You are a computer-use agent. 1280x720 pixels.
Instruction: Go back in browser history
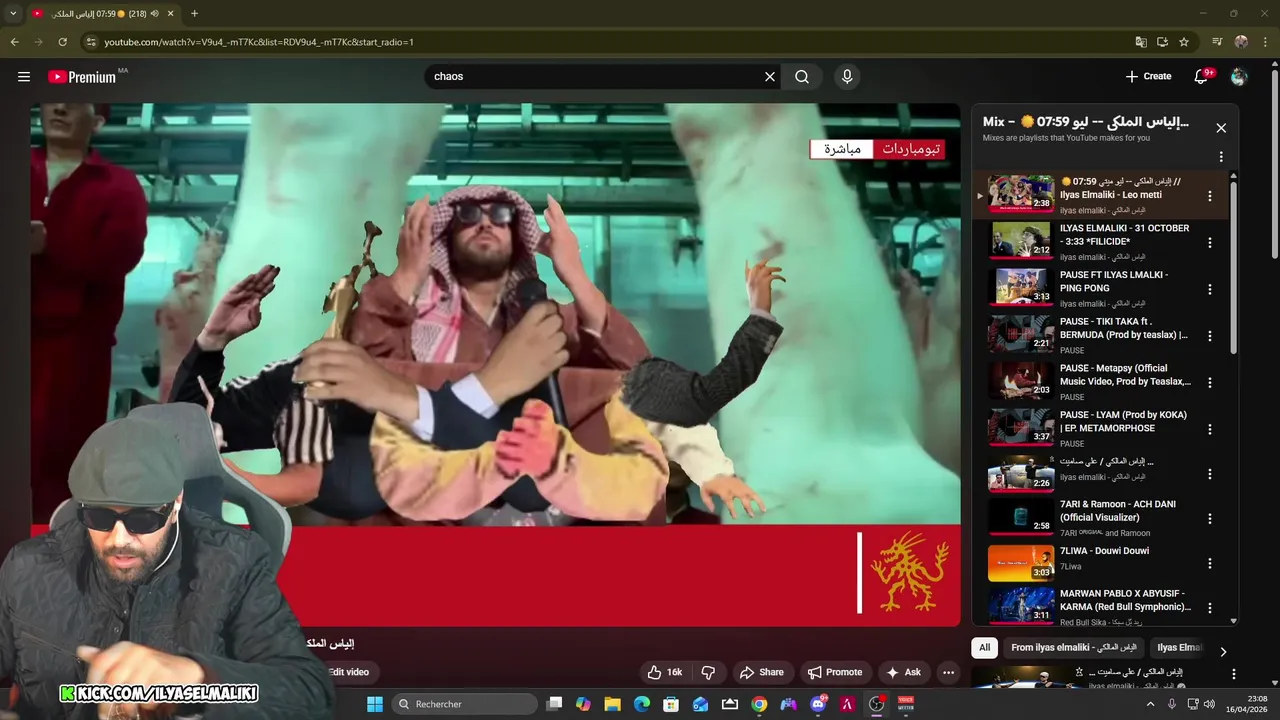14,42
